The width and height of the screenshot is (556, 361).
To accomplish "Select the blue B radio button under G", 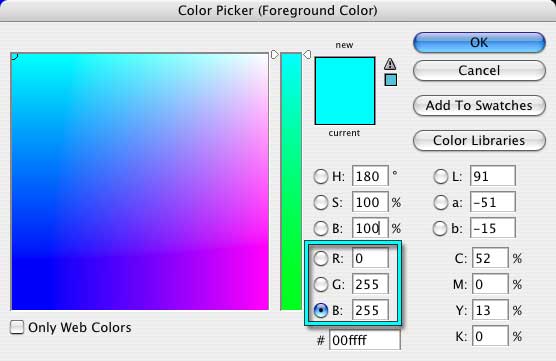I will point(321,310).
